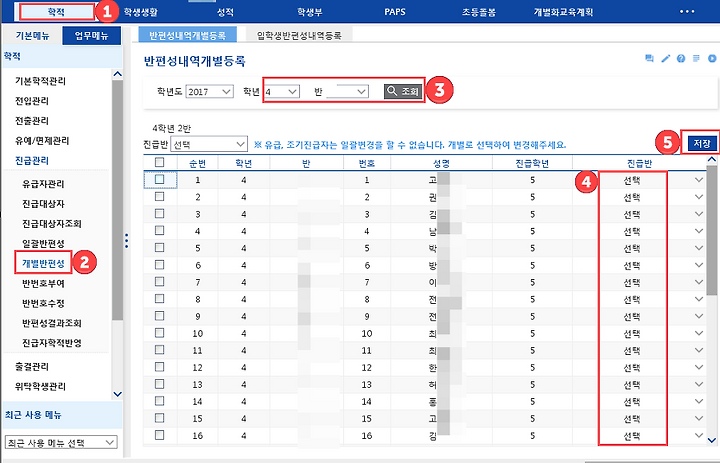Open 반번호부여 submenu item
The height and width of the screenshot is (463, 720).
pyautogui.click(x=43, y=283)
